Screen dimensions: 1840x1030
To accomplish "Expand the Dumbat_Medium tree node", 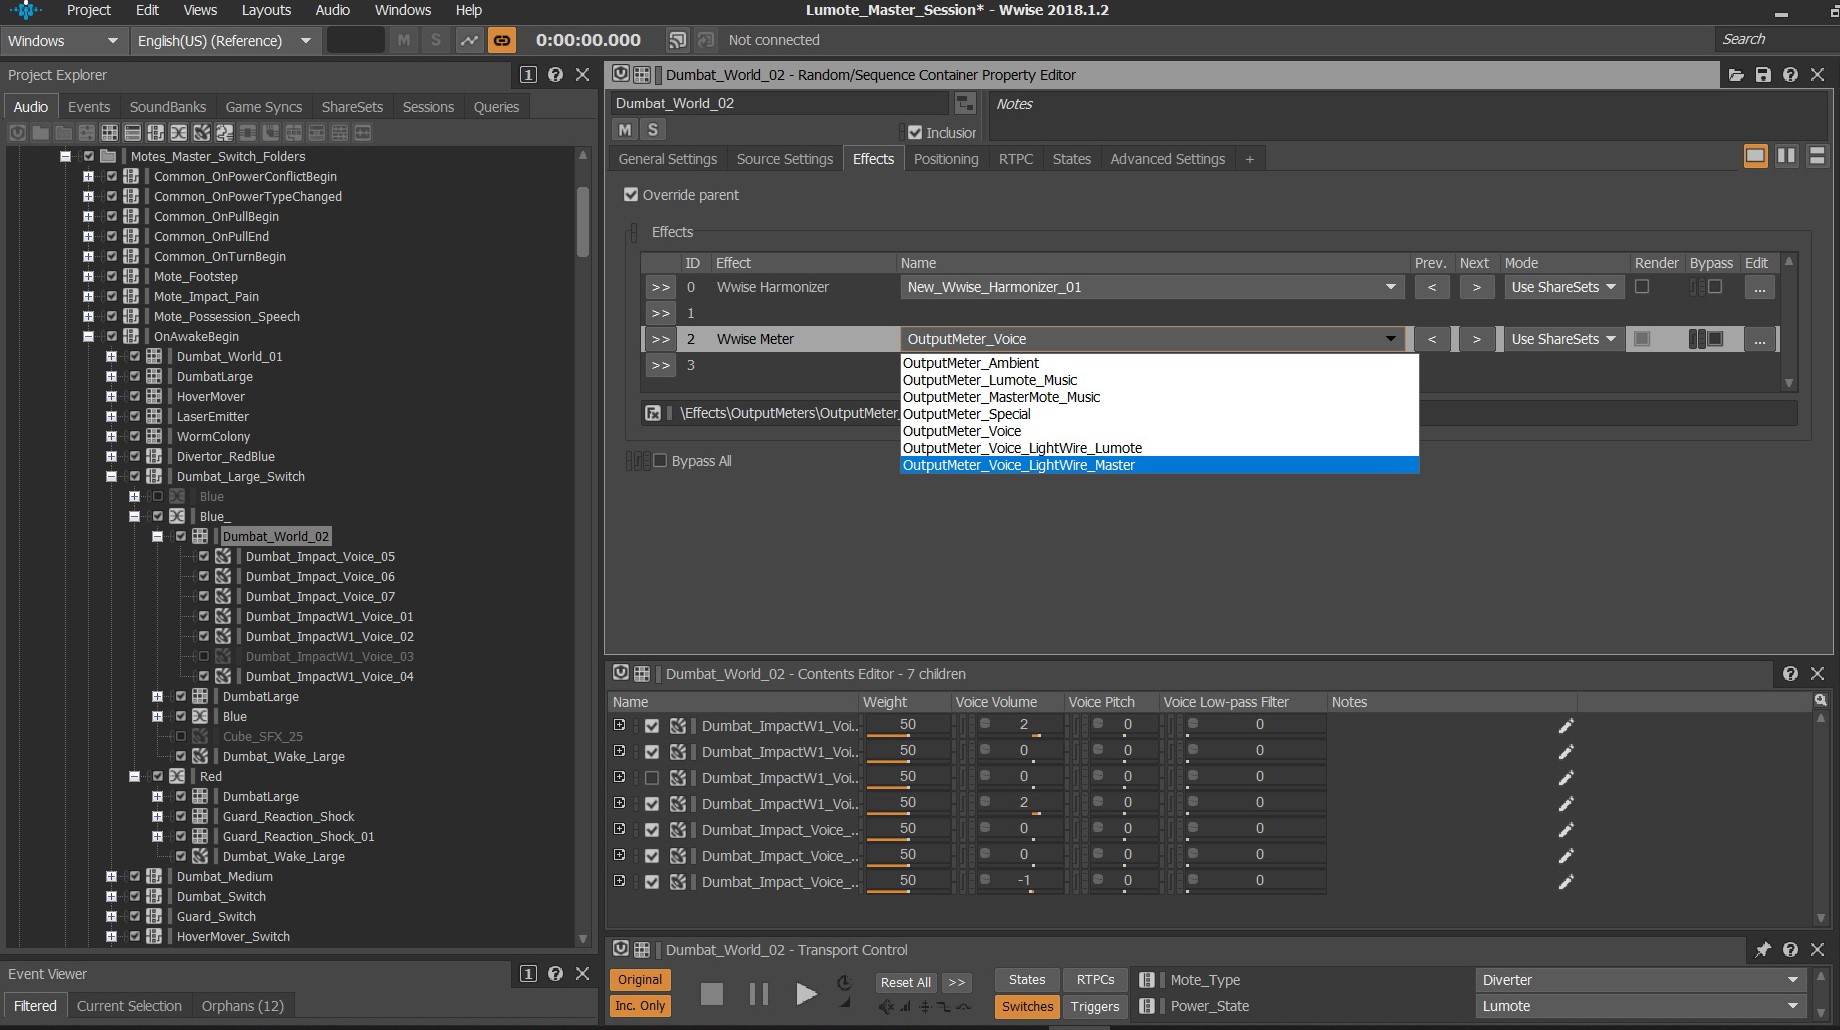I will click(112, 877).
